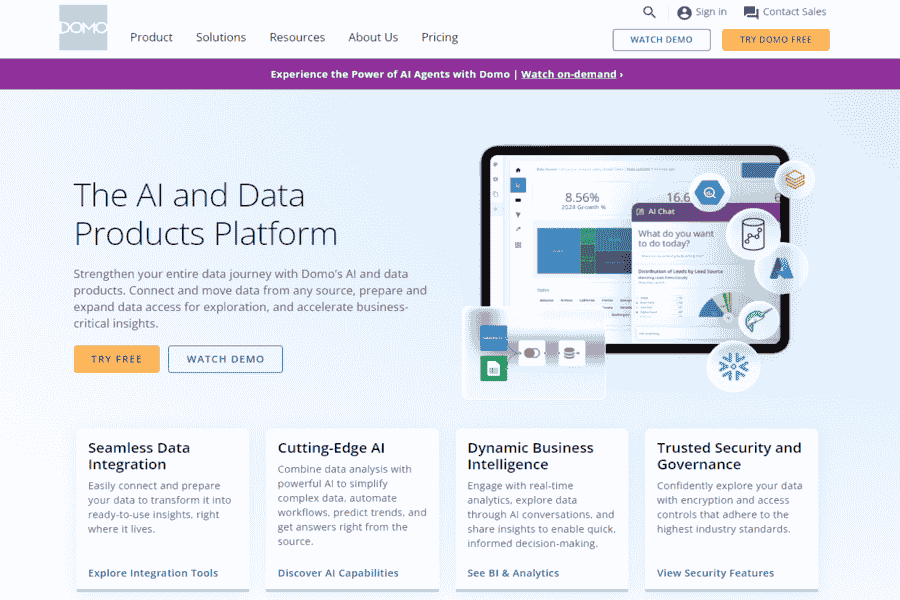Open the About Us menu
900x600 pixels.
(x=373, y=37)
